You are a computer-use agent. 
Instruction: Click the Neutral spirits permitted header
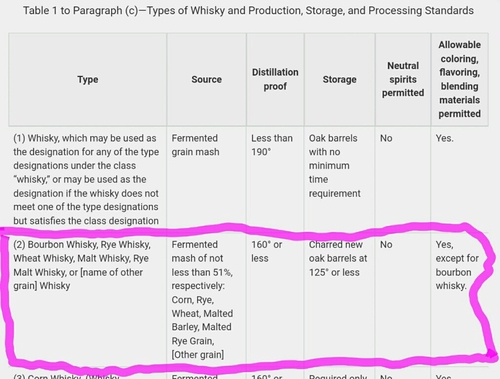tap(403, 79)
